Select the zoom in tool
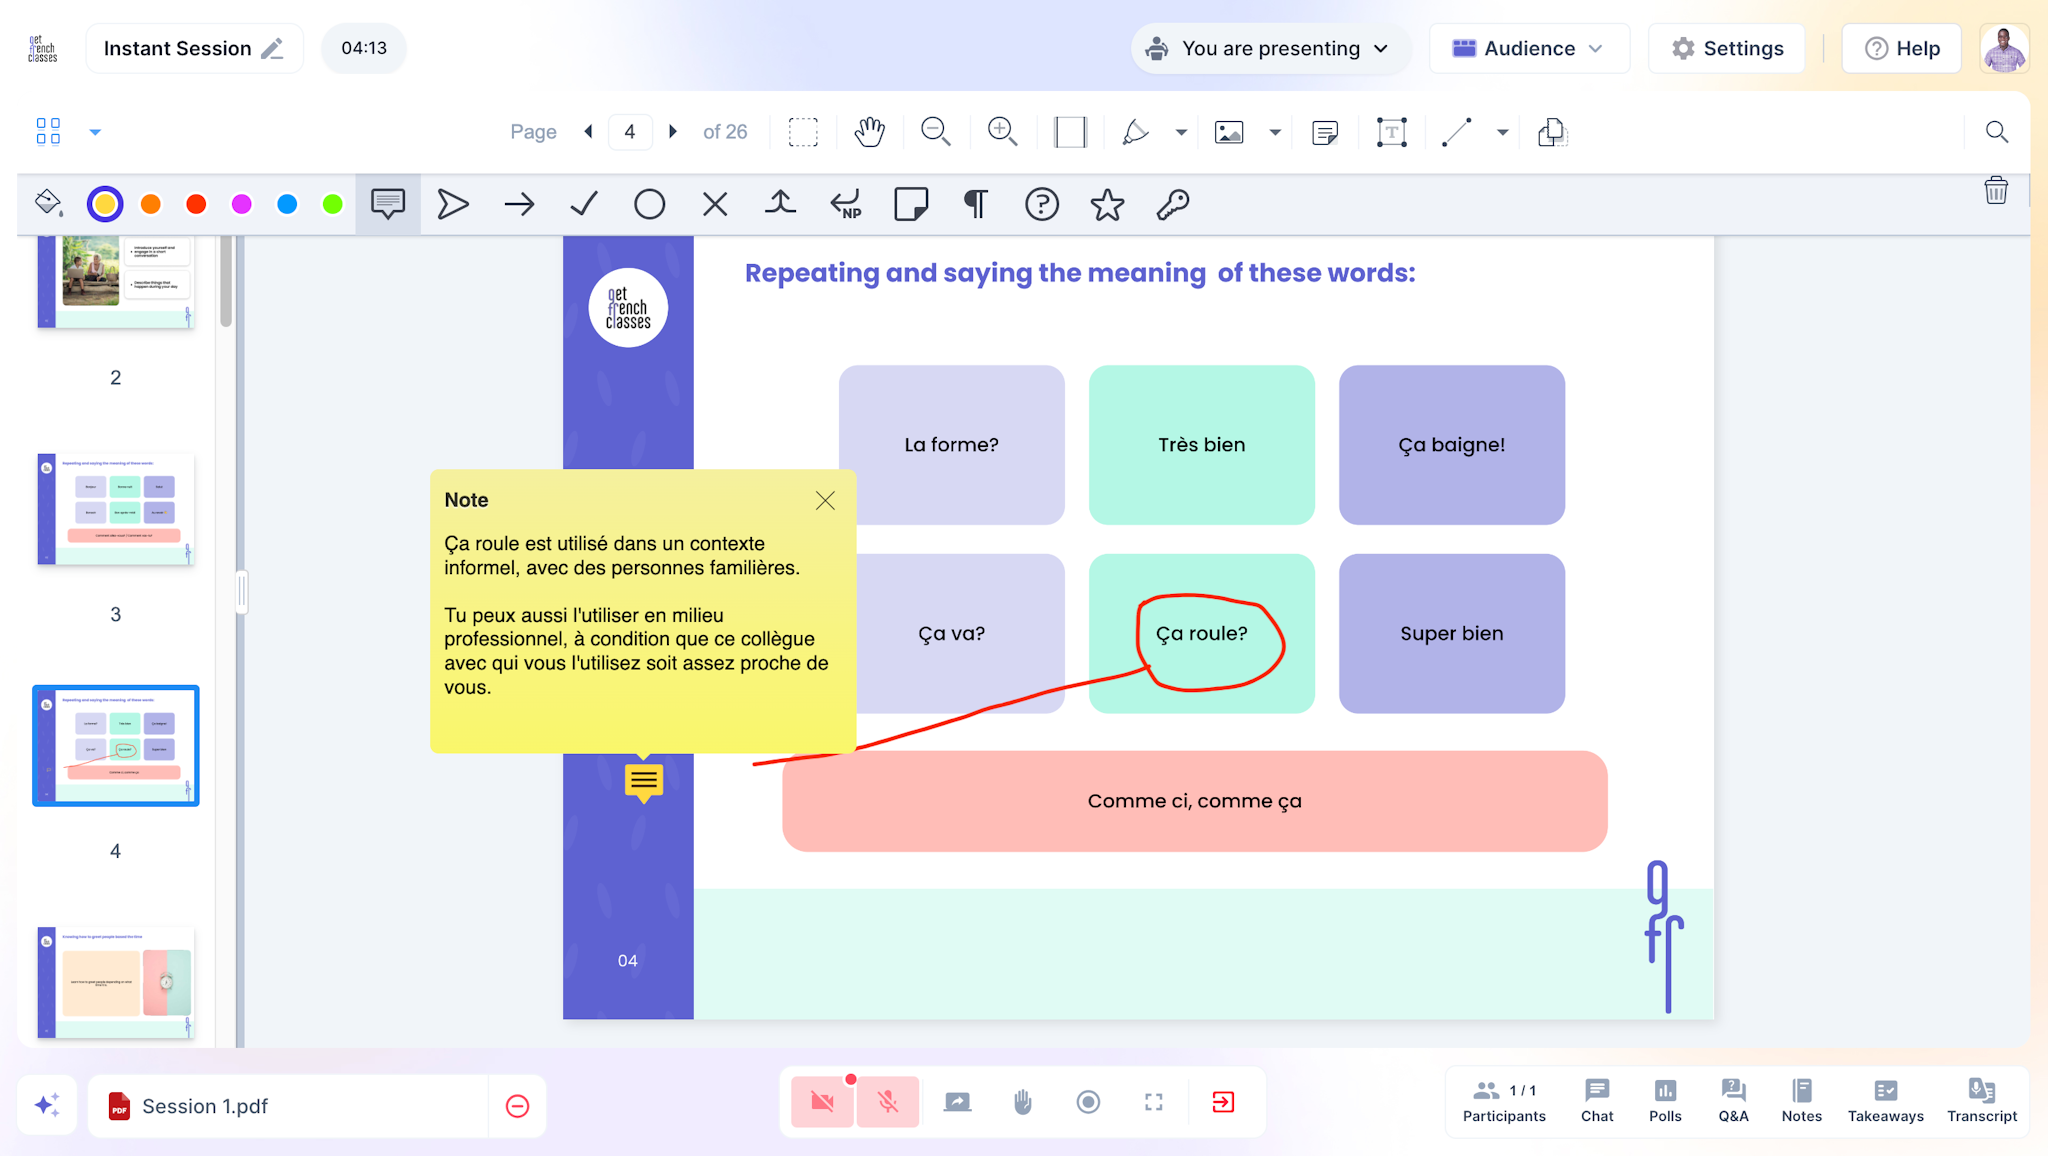Viewport: 2048px width, 1156px height. click(1003, 131)
